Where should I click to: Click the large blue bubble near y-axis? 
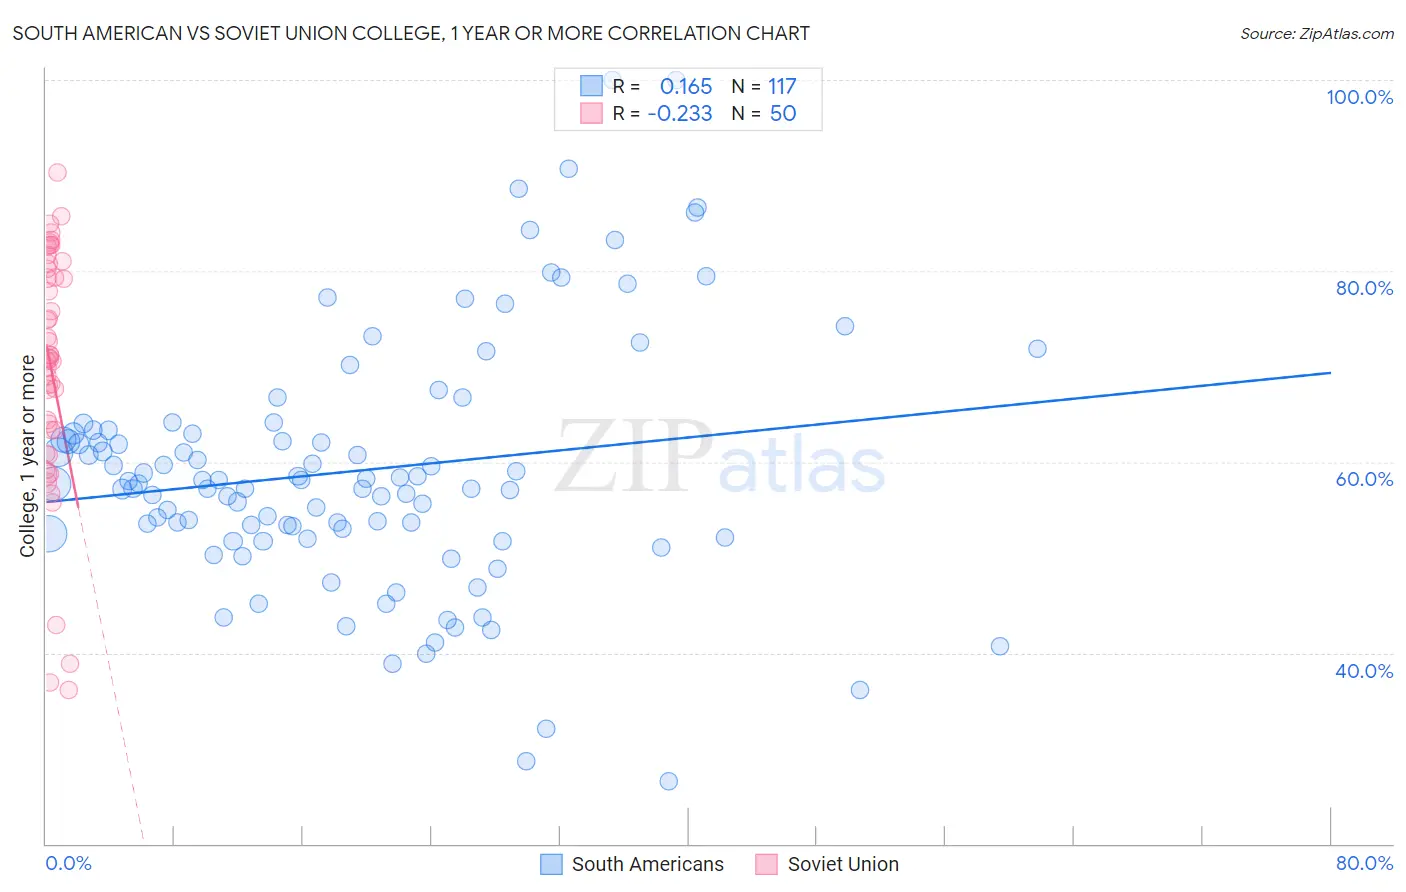click(46, 533)
